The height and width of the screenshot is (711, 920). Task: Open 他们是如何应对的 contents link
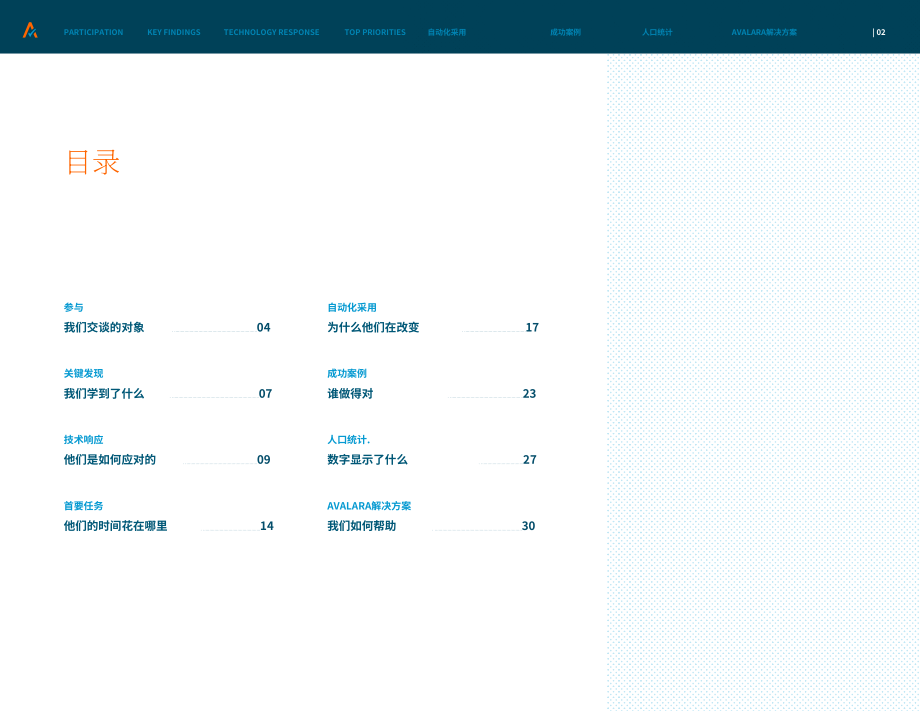[110, 460]
